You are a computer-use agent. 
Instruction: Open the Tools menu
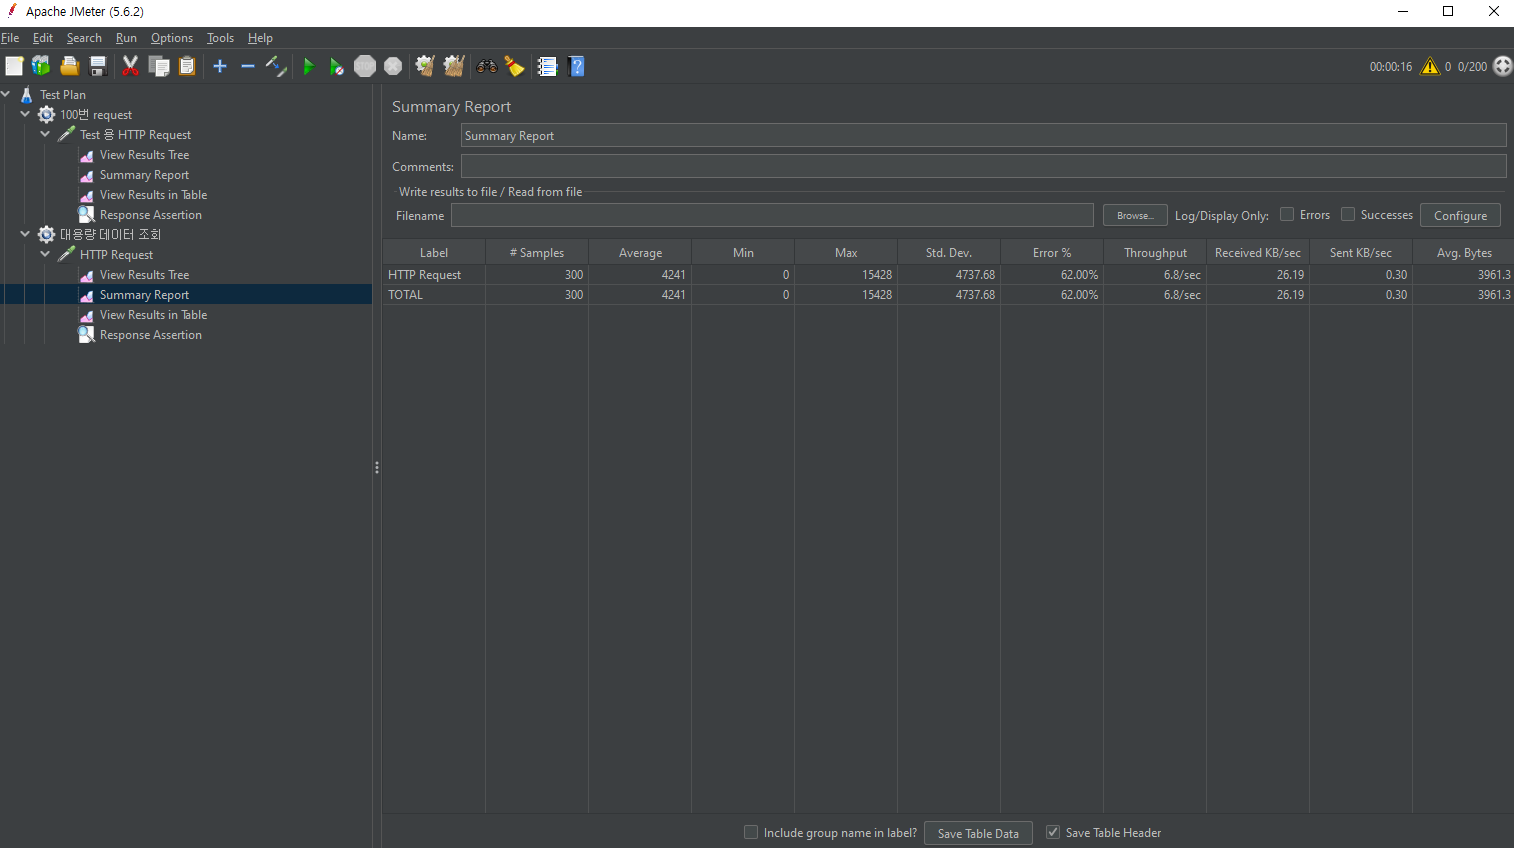[220, 38]
